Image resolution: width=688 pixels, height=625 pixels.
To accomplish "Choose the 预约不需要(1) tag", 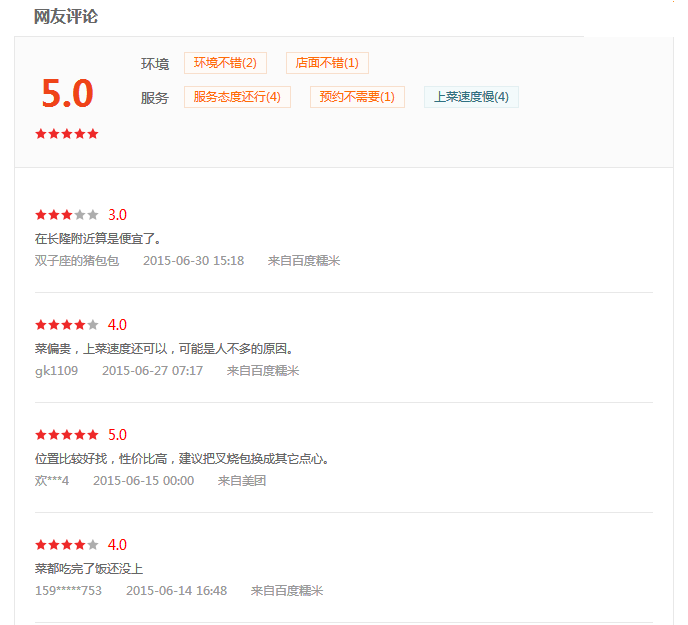I will [357, 97].
